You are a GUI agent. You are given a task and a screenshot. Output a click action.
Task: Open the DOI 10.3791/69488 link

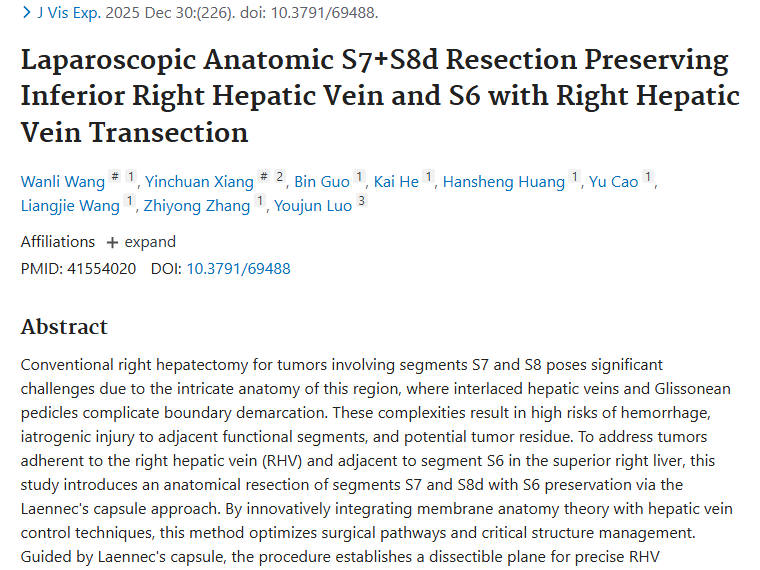tap(238, 268)
